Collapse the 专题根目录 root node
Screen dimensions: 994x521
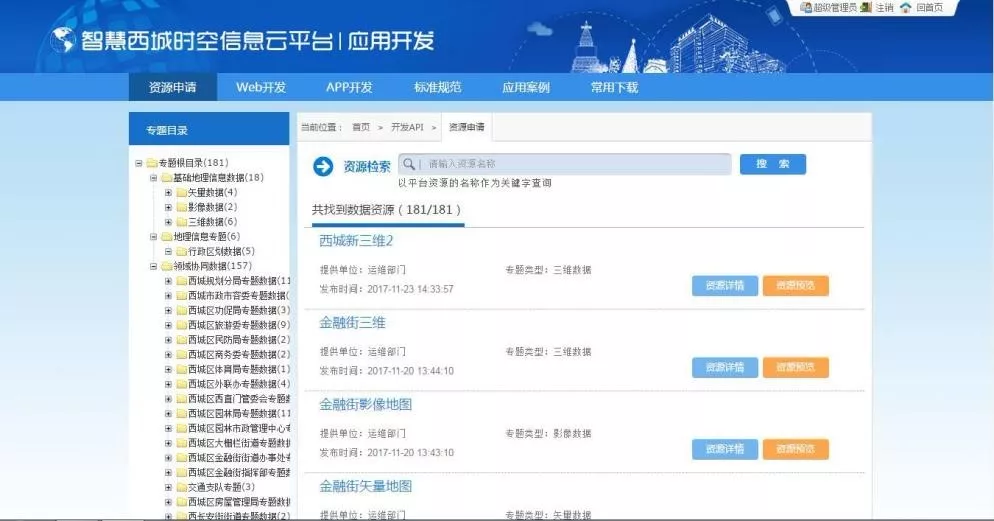click(138, 163)
